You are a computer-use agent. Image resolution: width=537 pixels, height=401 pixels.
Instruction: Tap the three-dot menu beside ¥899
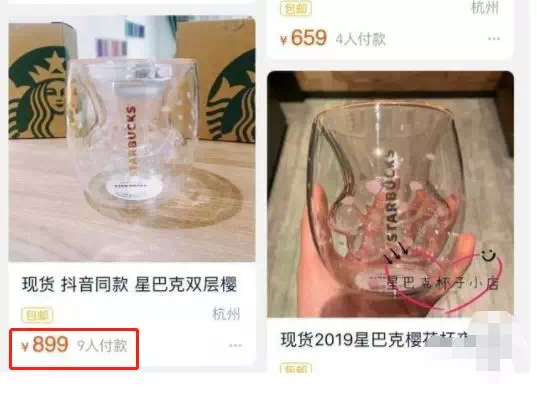click(x=235, y=345)
